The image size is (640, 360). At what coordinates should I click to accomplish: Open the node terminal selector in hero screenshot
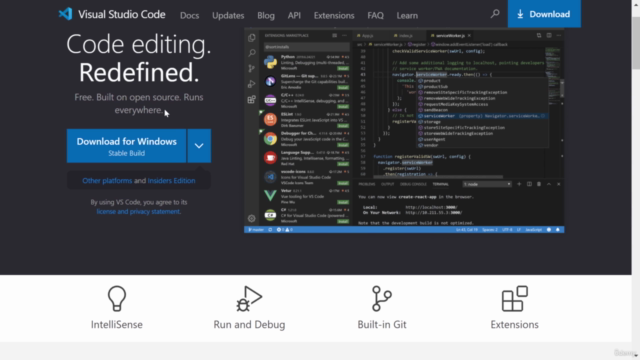[x=487, y=184]
